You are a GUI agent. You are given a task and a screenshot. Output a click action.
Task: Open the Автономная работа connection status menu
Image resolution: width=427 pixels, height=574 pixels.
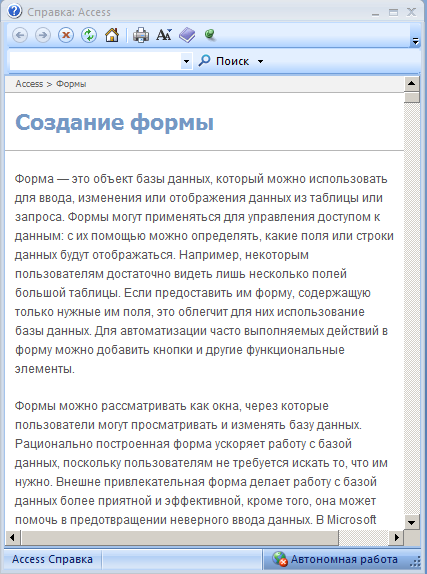tap(335, 559)
